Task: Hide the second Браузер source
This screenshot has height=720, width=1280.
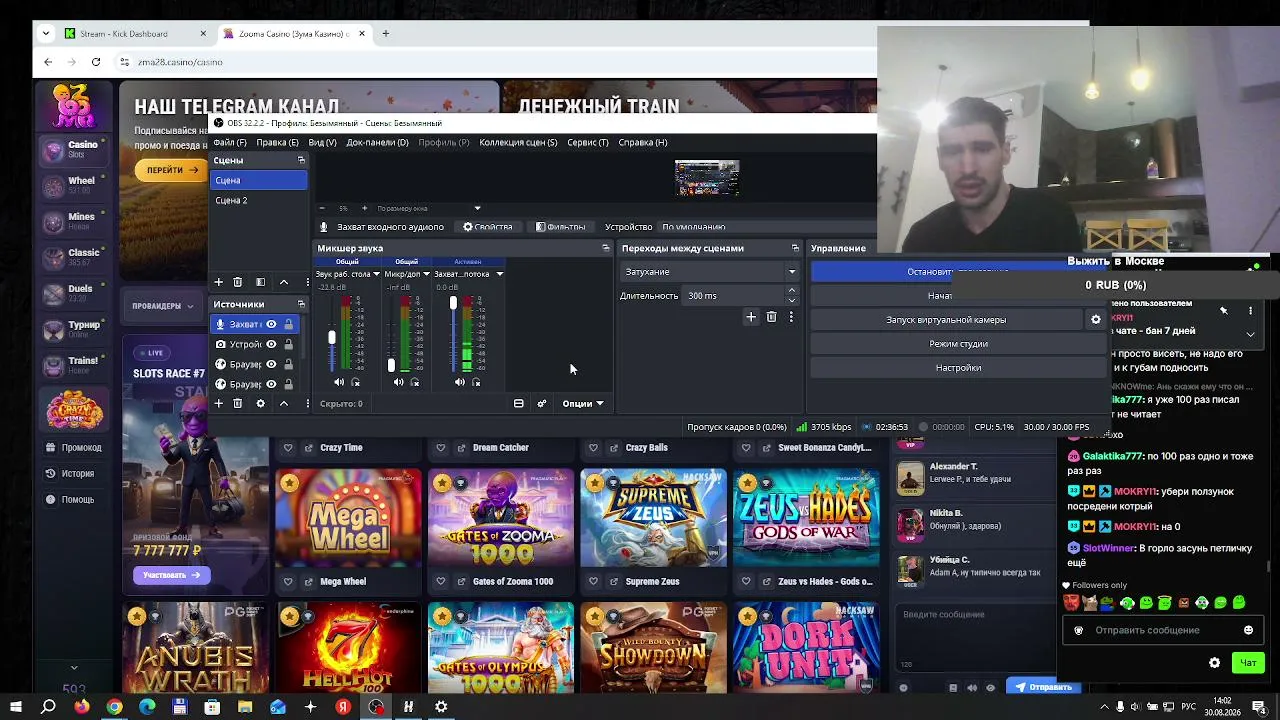Action: coord(271,384)
